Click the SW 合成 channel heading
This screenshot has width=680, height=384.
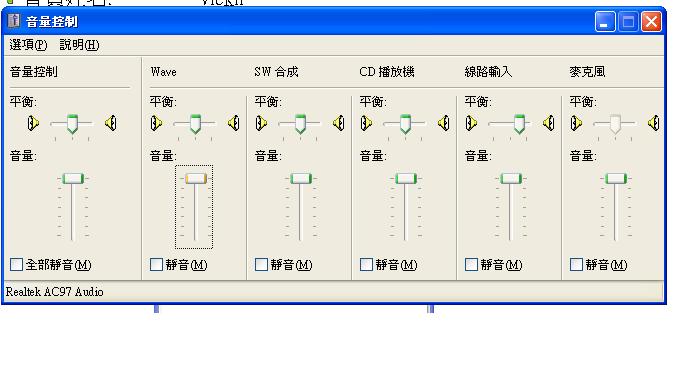(276, 72)
